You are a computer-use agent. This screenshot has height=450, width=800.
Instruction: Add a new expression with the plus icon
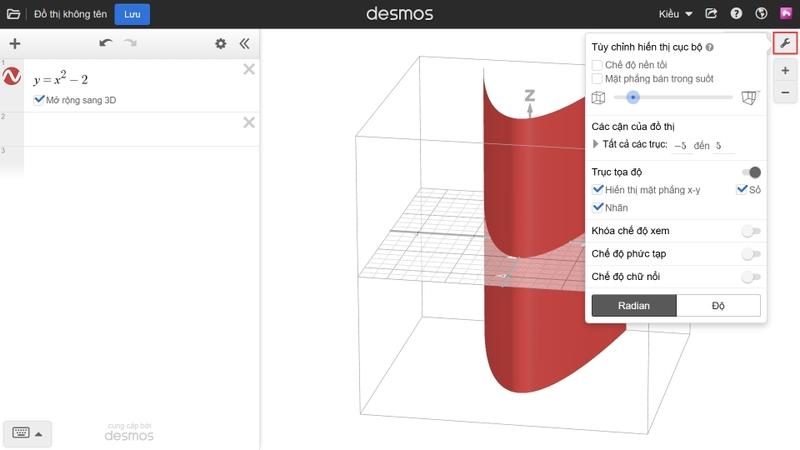[x=15, y=43]
